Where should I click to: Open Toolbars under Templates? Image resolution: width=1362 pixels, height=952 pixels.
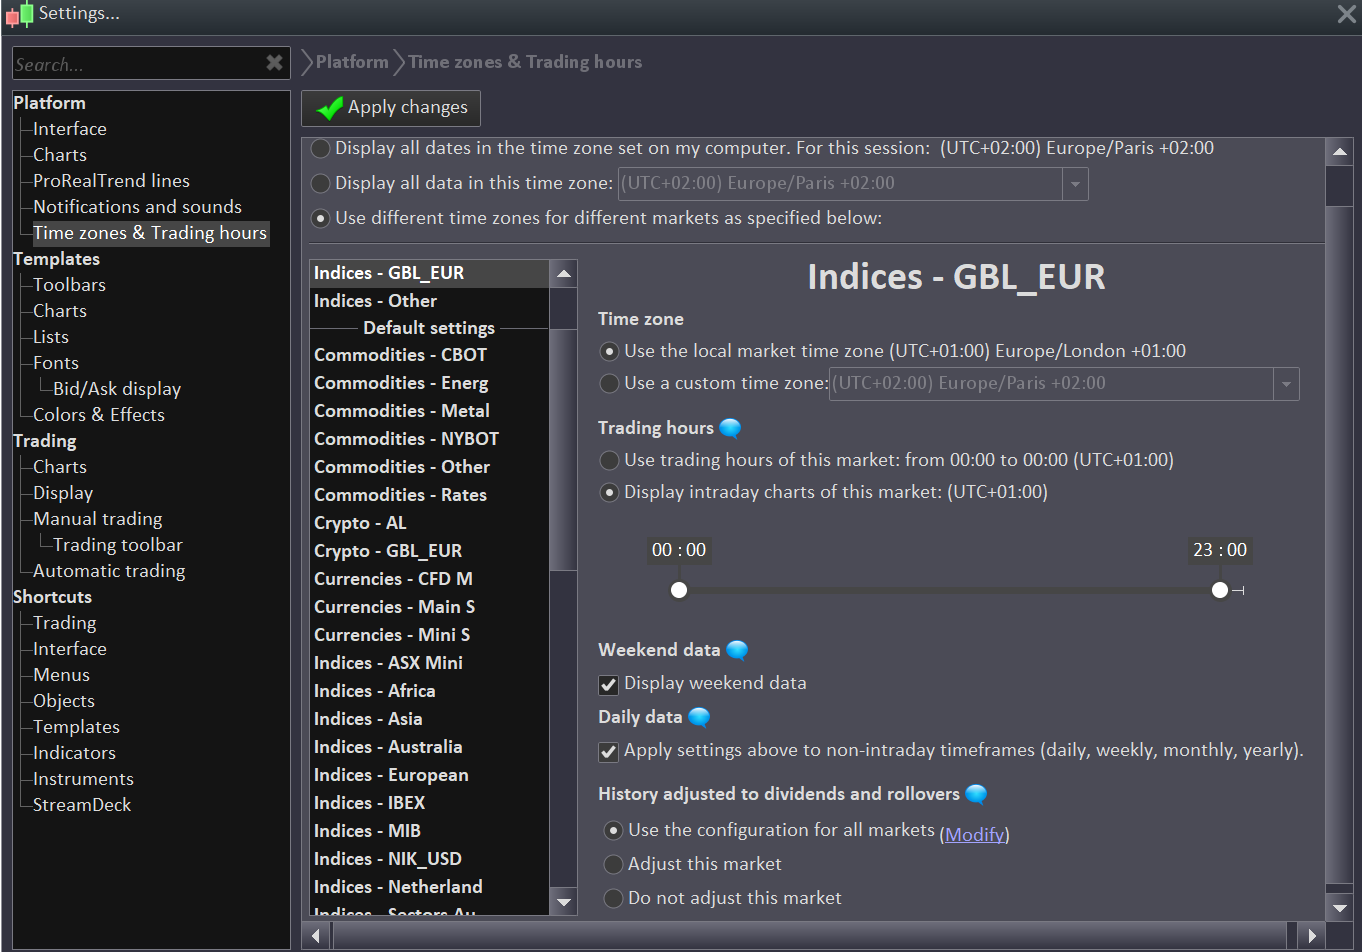[x=69, y=285]
